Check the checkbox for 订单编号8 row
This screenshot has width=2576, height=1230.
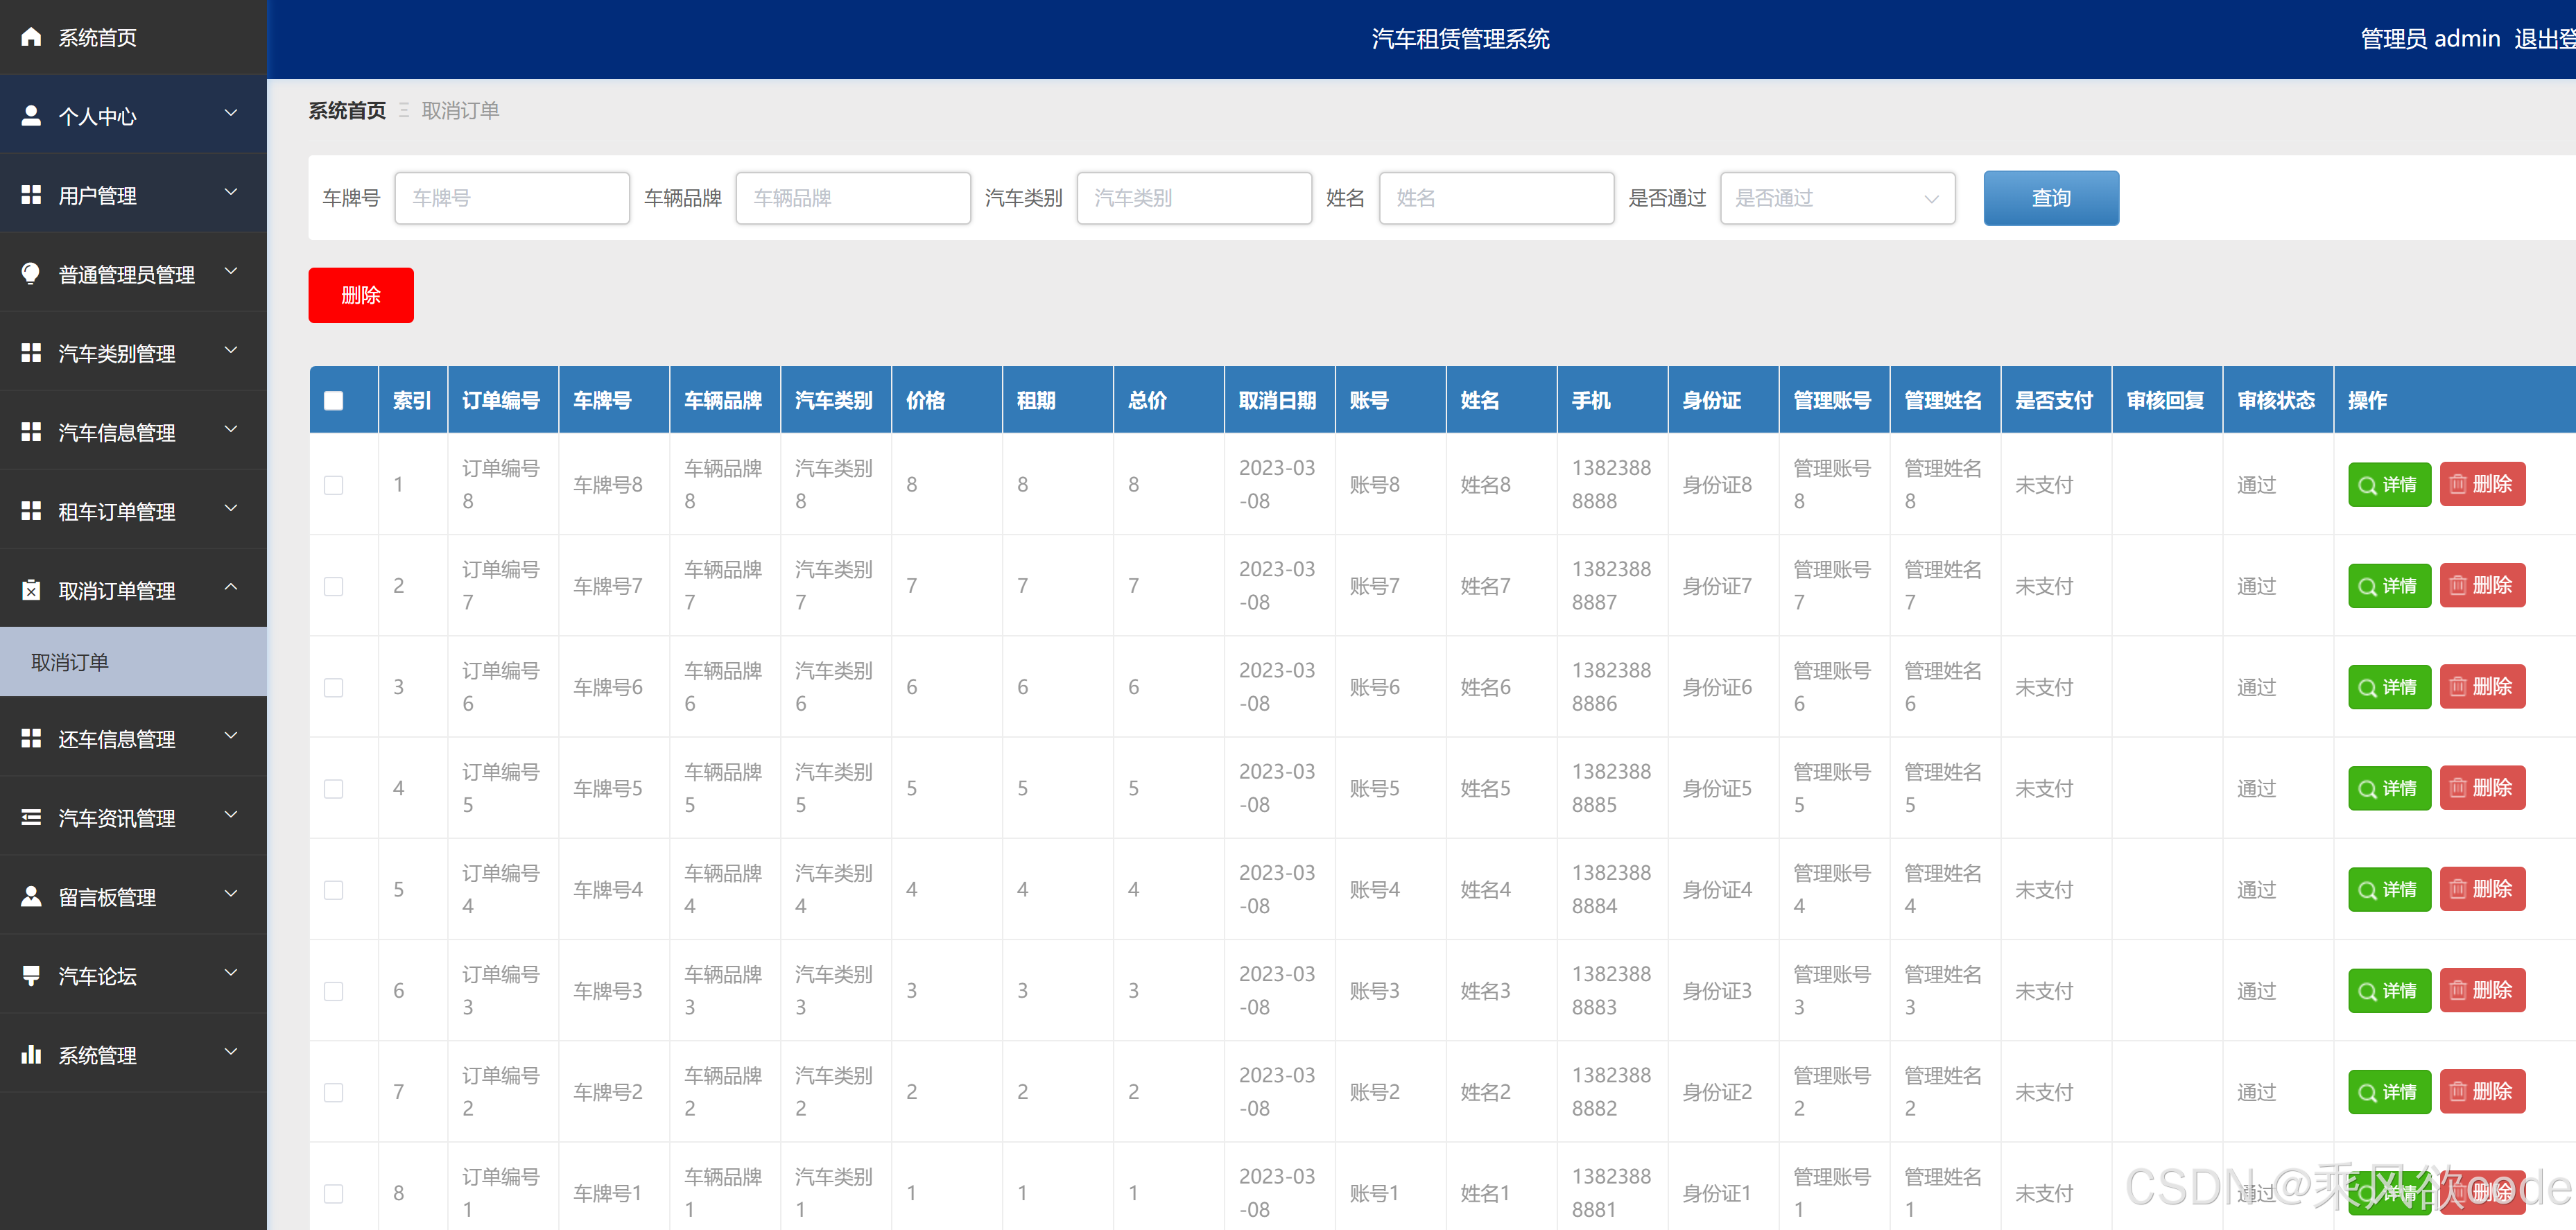point(334,485)
